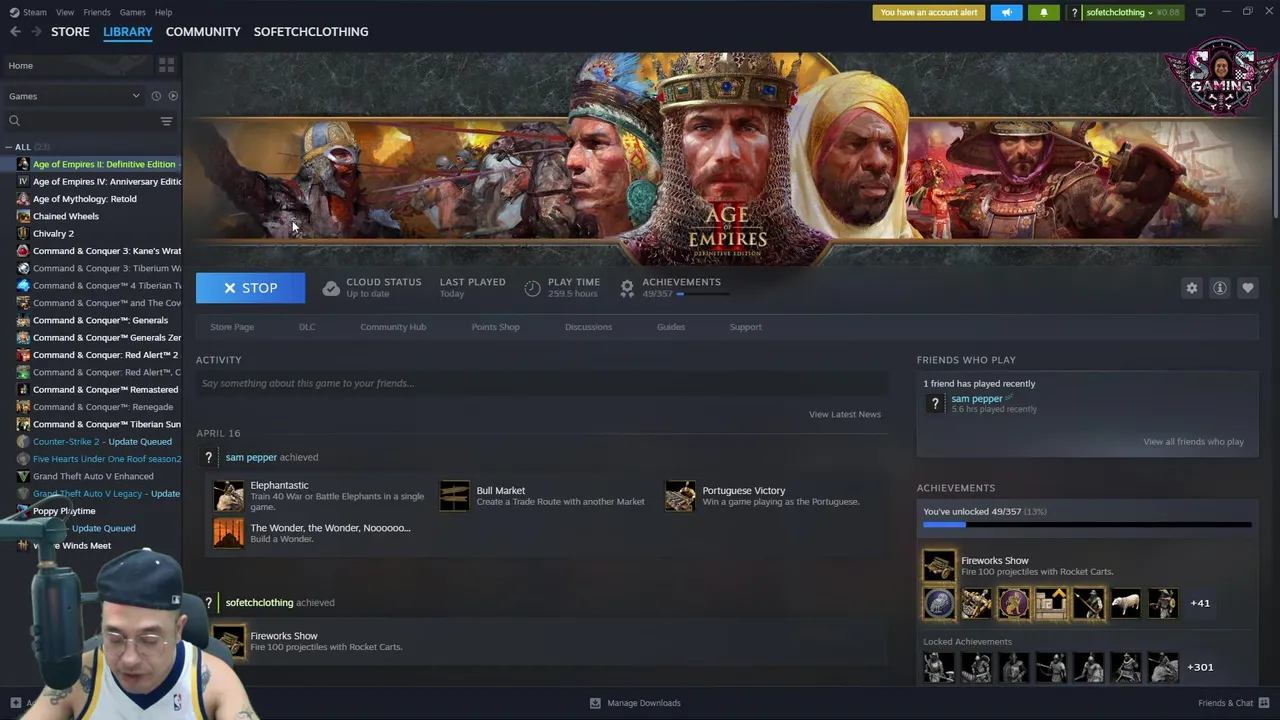This screenshot has height=720, width=1280.
Task: Select Grand Theft Auto V Enhanced
Action: click(x=93, y=476)
